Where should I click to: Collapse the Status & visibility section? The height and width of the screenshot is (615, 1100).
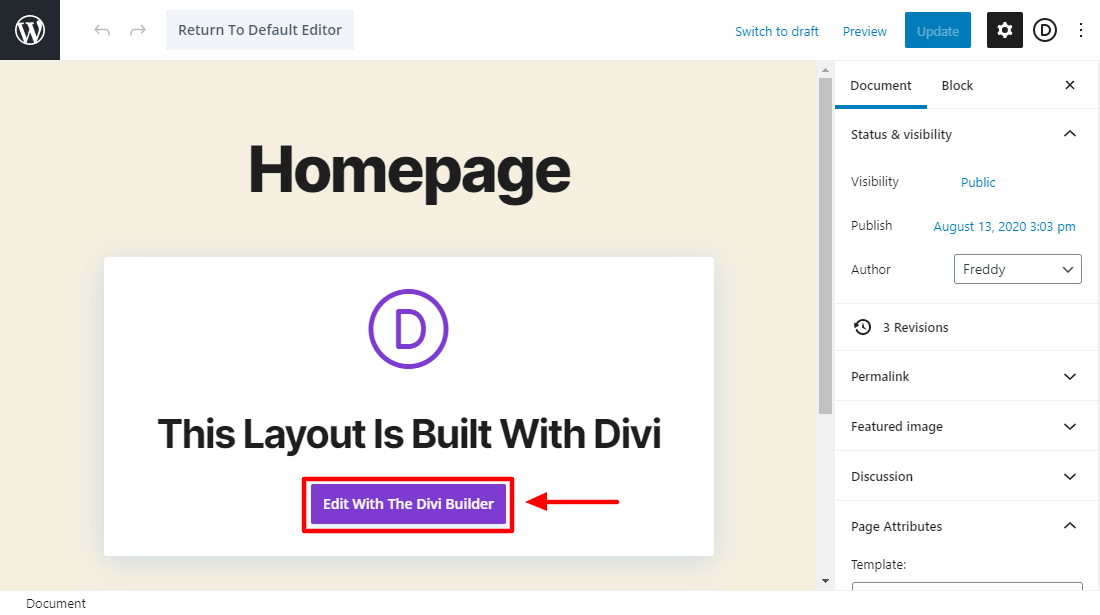coord(966,134)
